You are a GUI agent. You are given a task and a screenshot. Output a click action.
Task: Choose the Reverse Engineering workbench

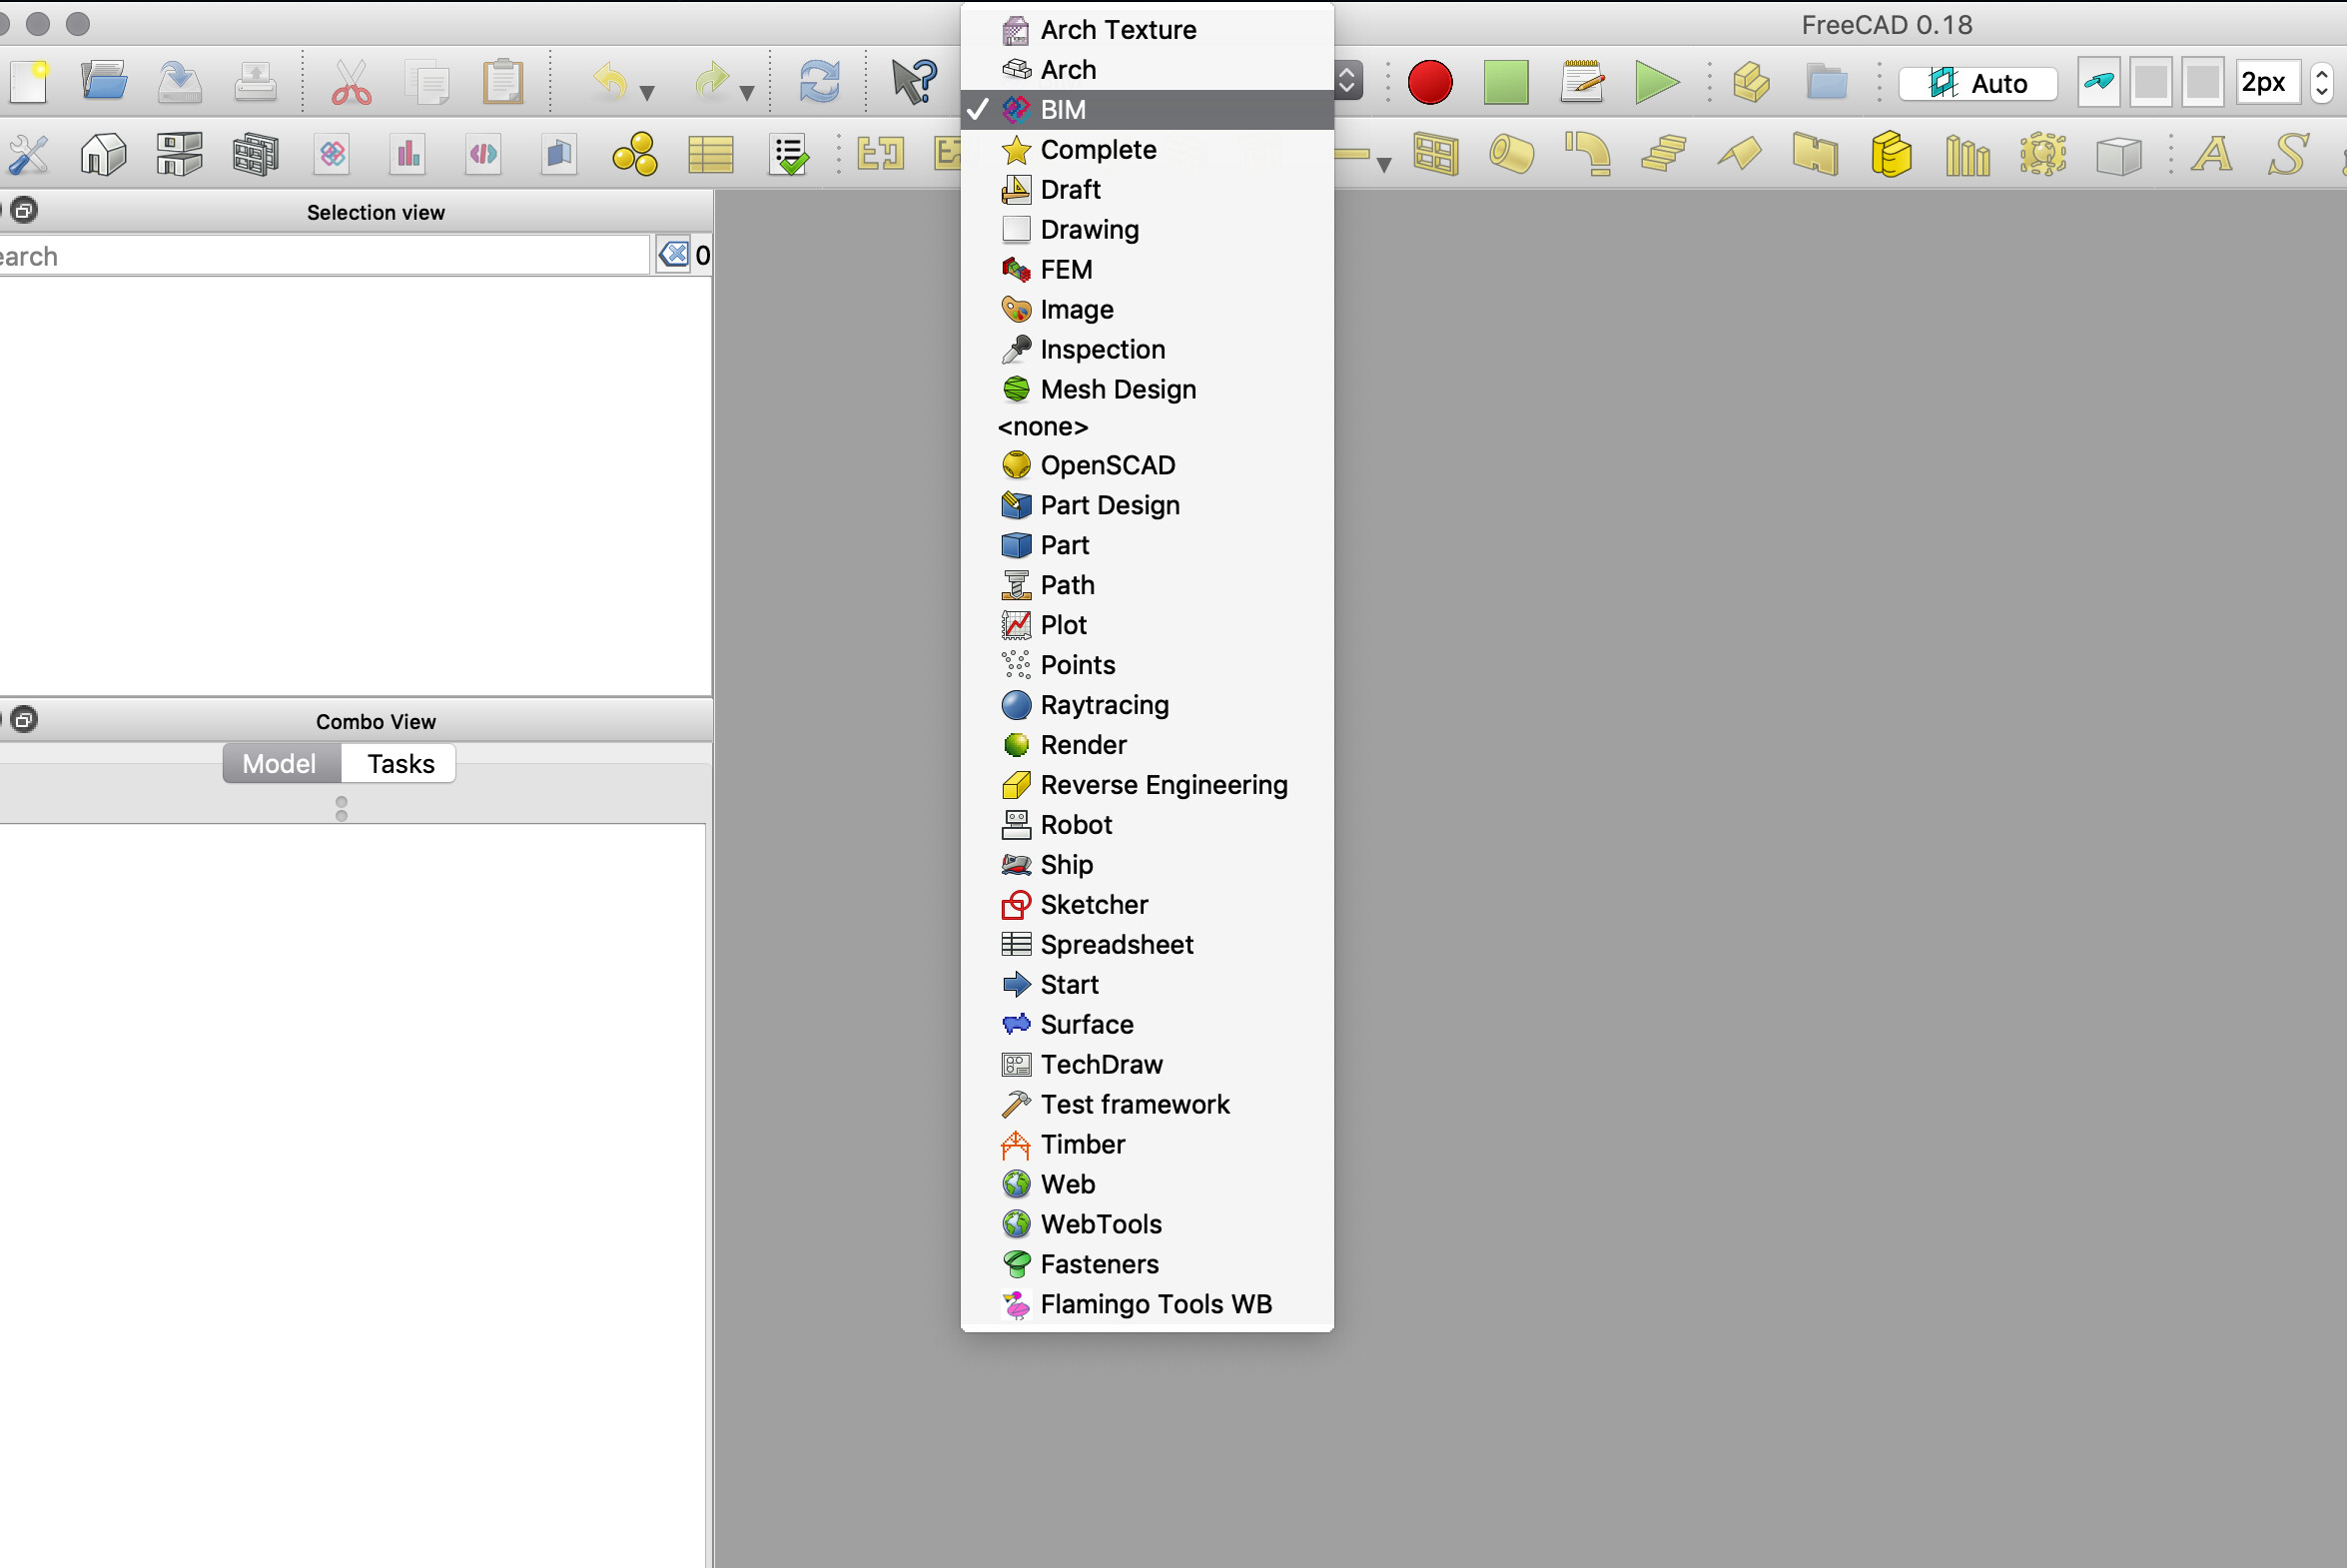1147,785
